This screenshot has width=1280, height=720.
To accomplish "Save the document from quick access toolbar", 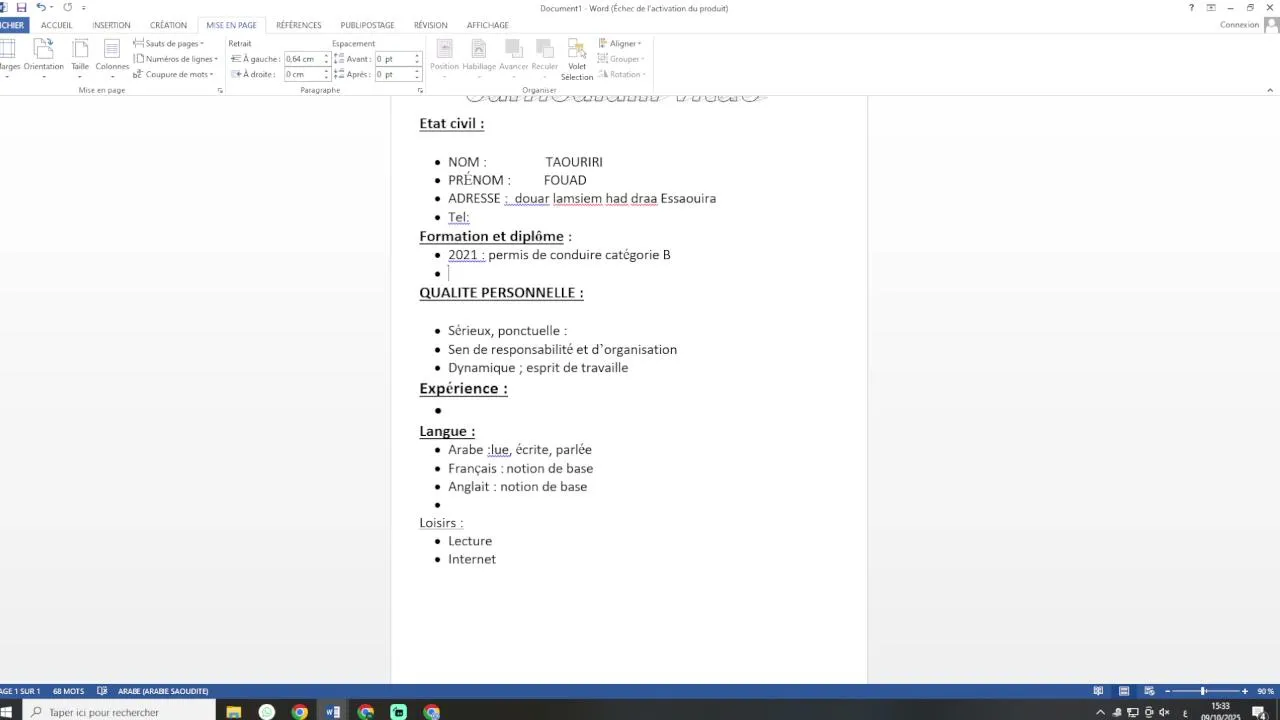I will click(x=21, y=8).
